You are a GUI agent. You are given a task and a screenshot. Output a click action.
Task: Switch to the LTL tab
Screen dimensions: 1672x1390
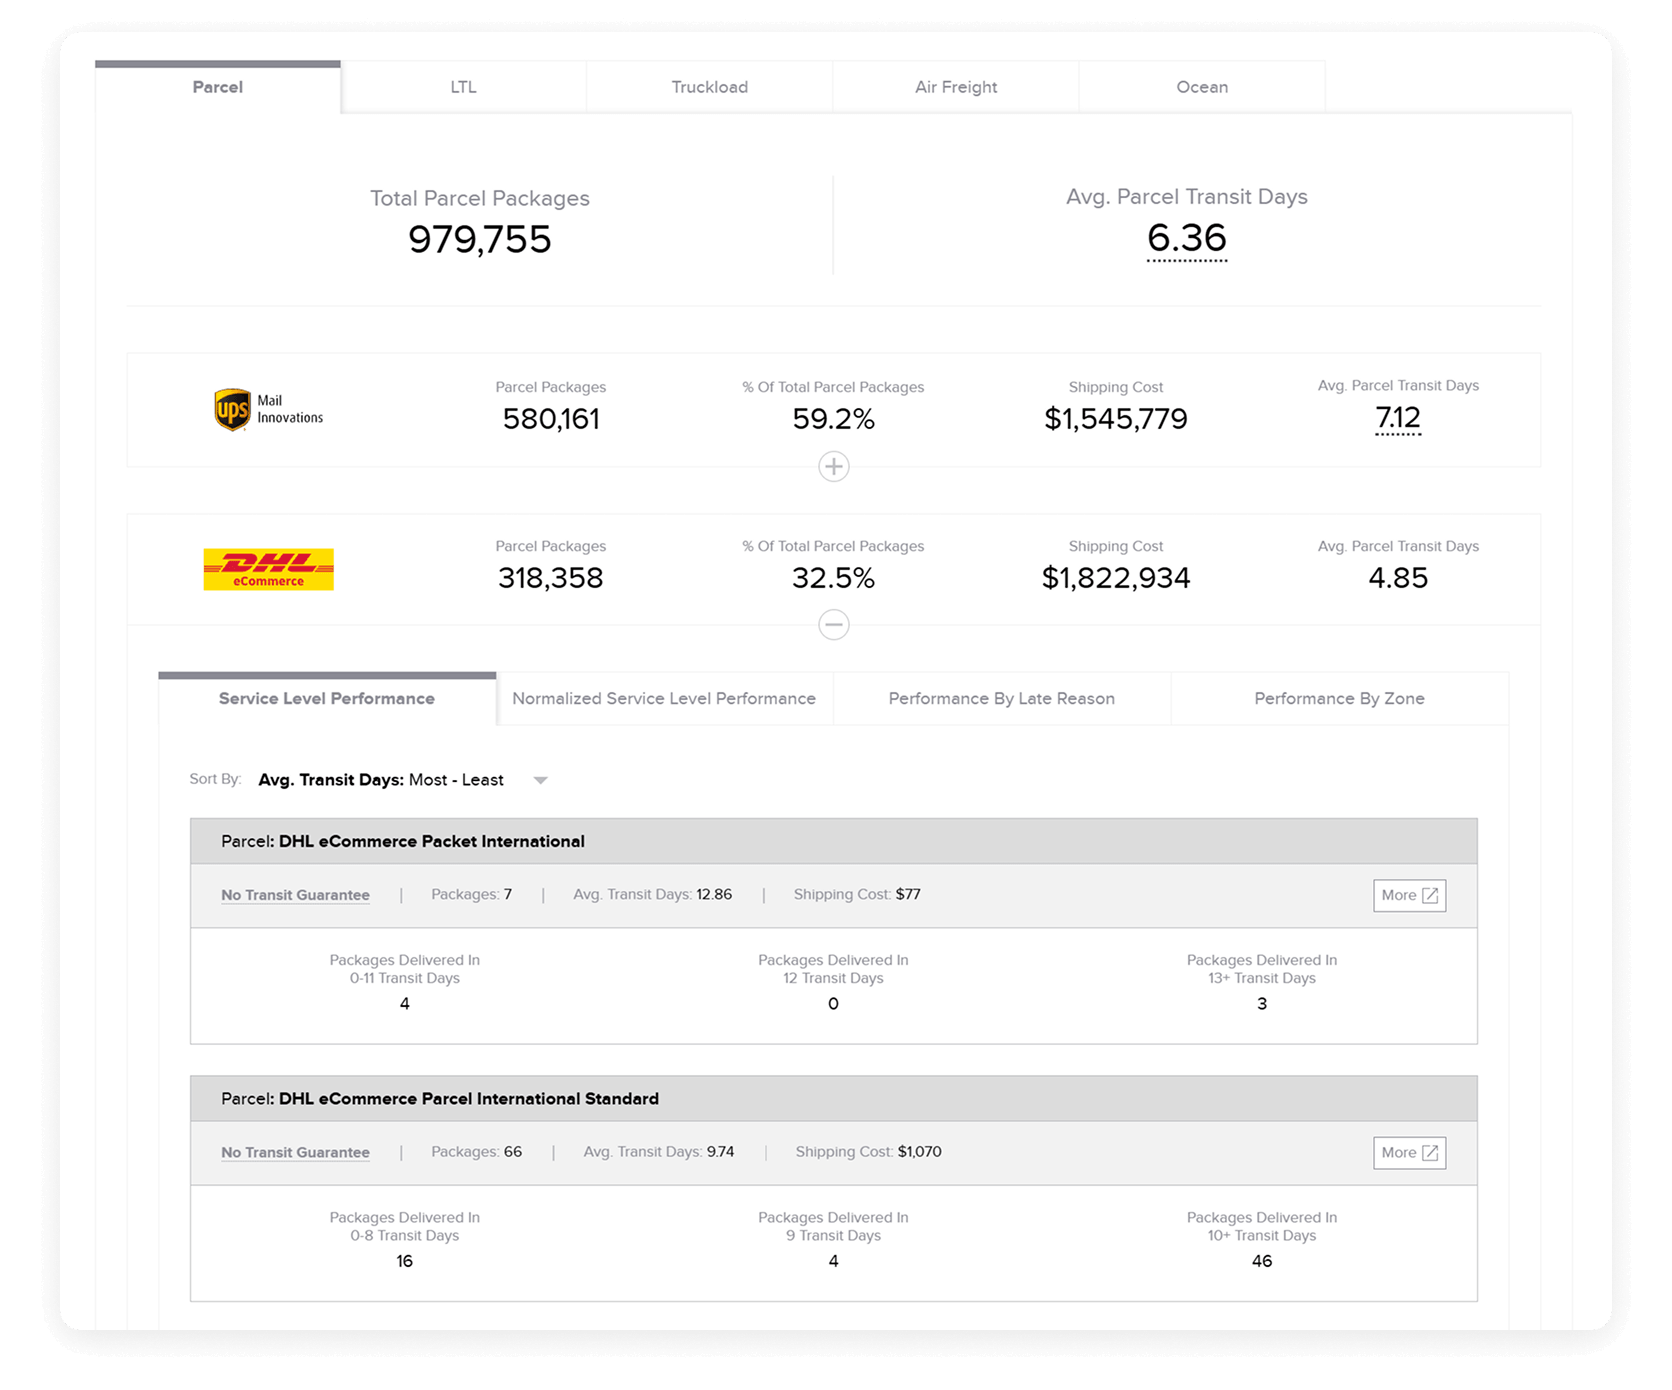(463, 87)
